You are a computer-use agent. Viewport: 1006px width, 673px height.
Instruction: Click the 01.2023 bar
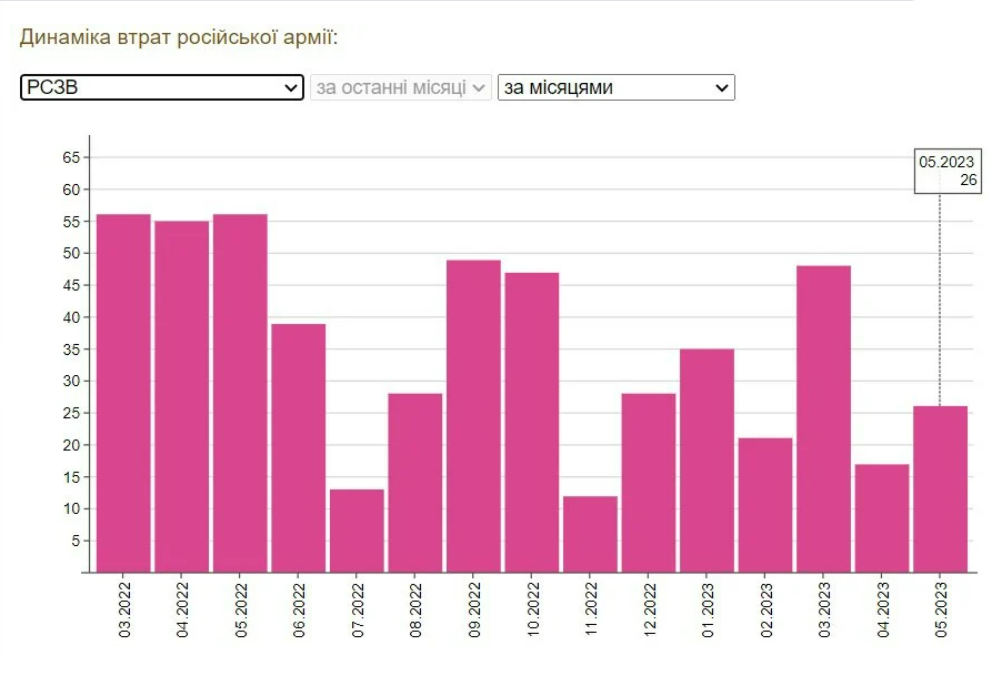tap(707, 460)
